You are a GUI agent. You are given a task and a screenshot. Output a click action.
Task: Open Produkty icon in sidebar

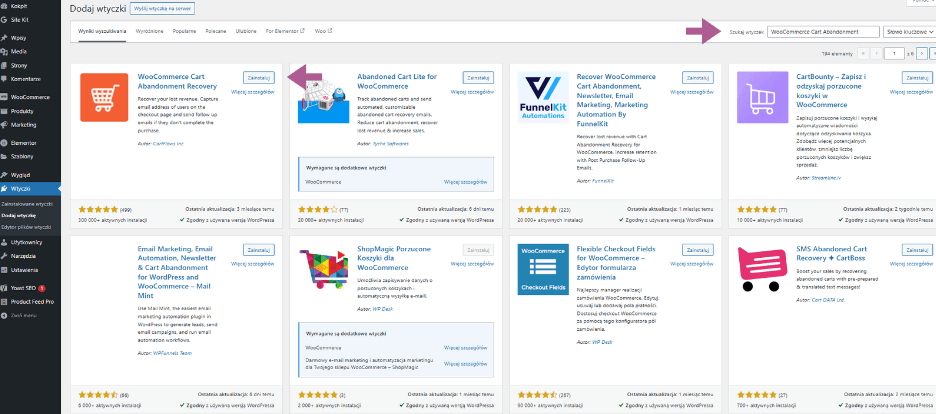tap(4, 111)
